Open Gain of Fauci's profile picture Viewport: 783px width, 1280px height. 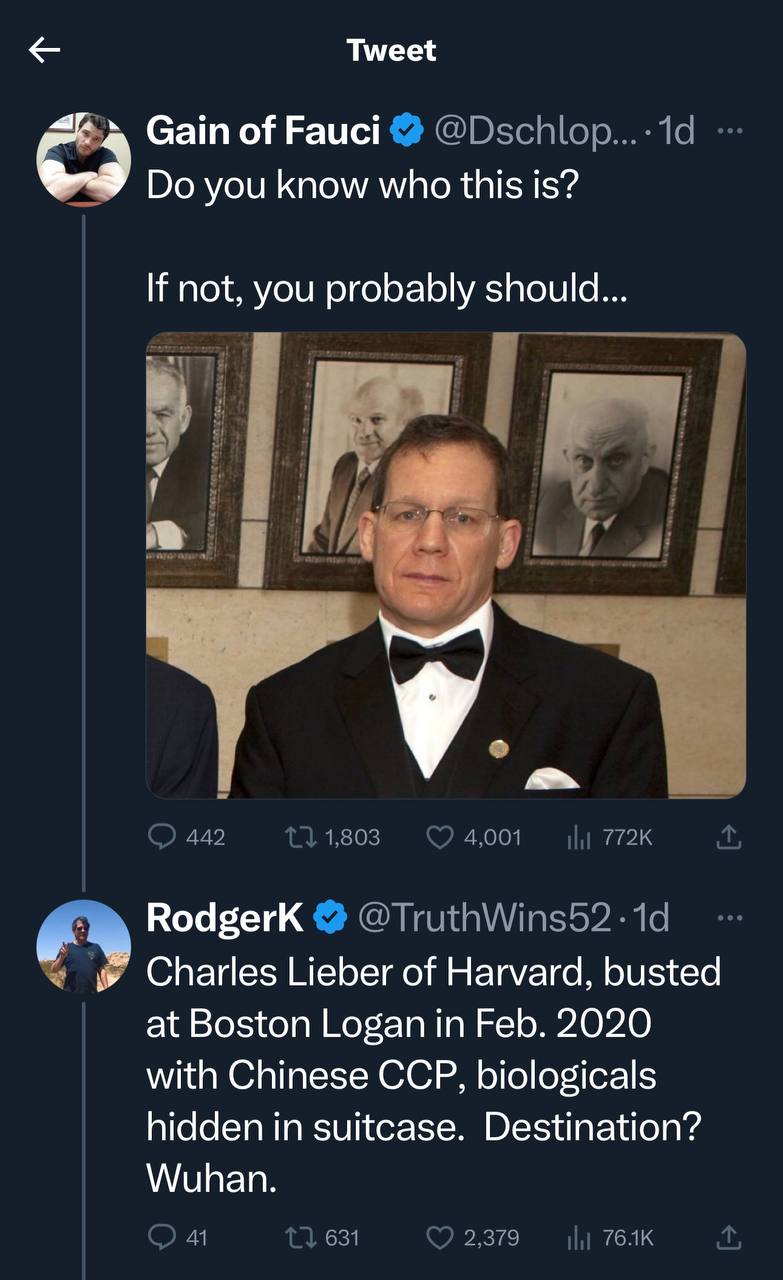coord(84,158)
